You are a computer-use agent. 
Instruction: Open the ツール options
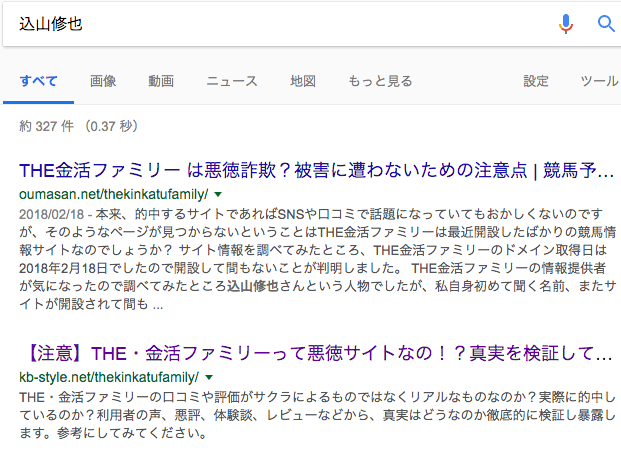(599, 81)
